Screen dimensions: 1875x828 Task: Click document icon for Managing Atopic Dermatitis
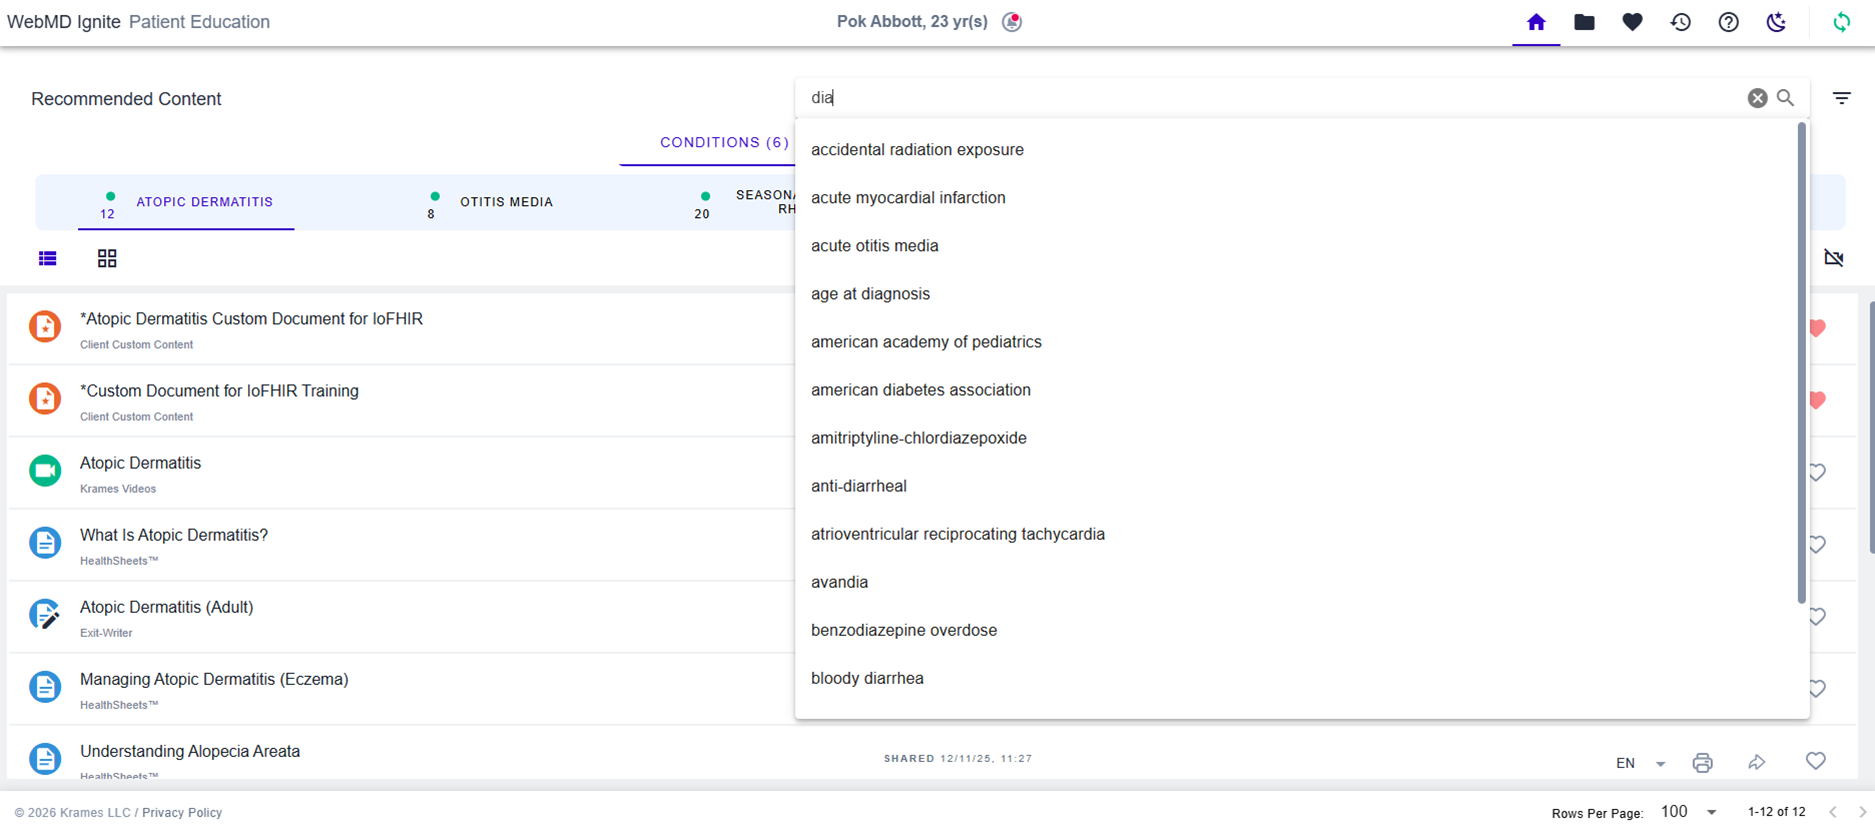pyautogui.click(x=45, y=687)
